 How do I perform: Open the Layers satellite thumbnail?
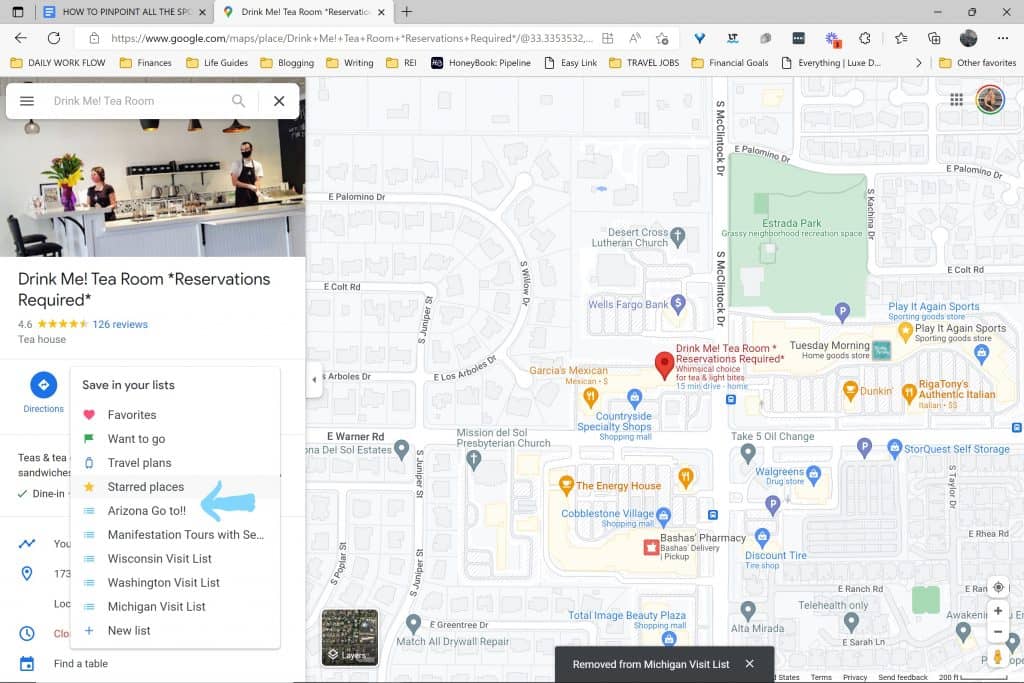coord(350,637)
